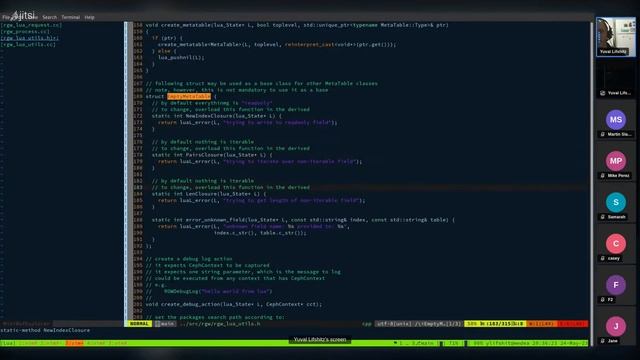The image size is (640, 360).
Task: Open the Search menu in terminal
Action: [x=50, y=17]
